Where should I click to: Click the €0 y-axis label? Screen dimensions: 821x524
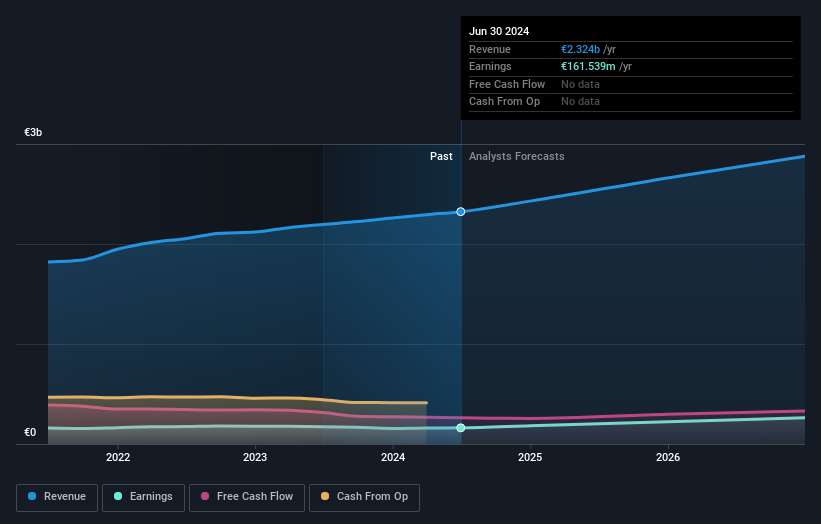pos(30,432)
